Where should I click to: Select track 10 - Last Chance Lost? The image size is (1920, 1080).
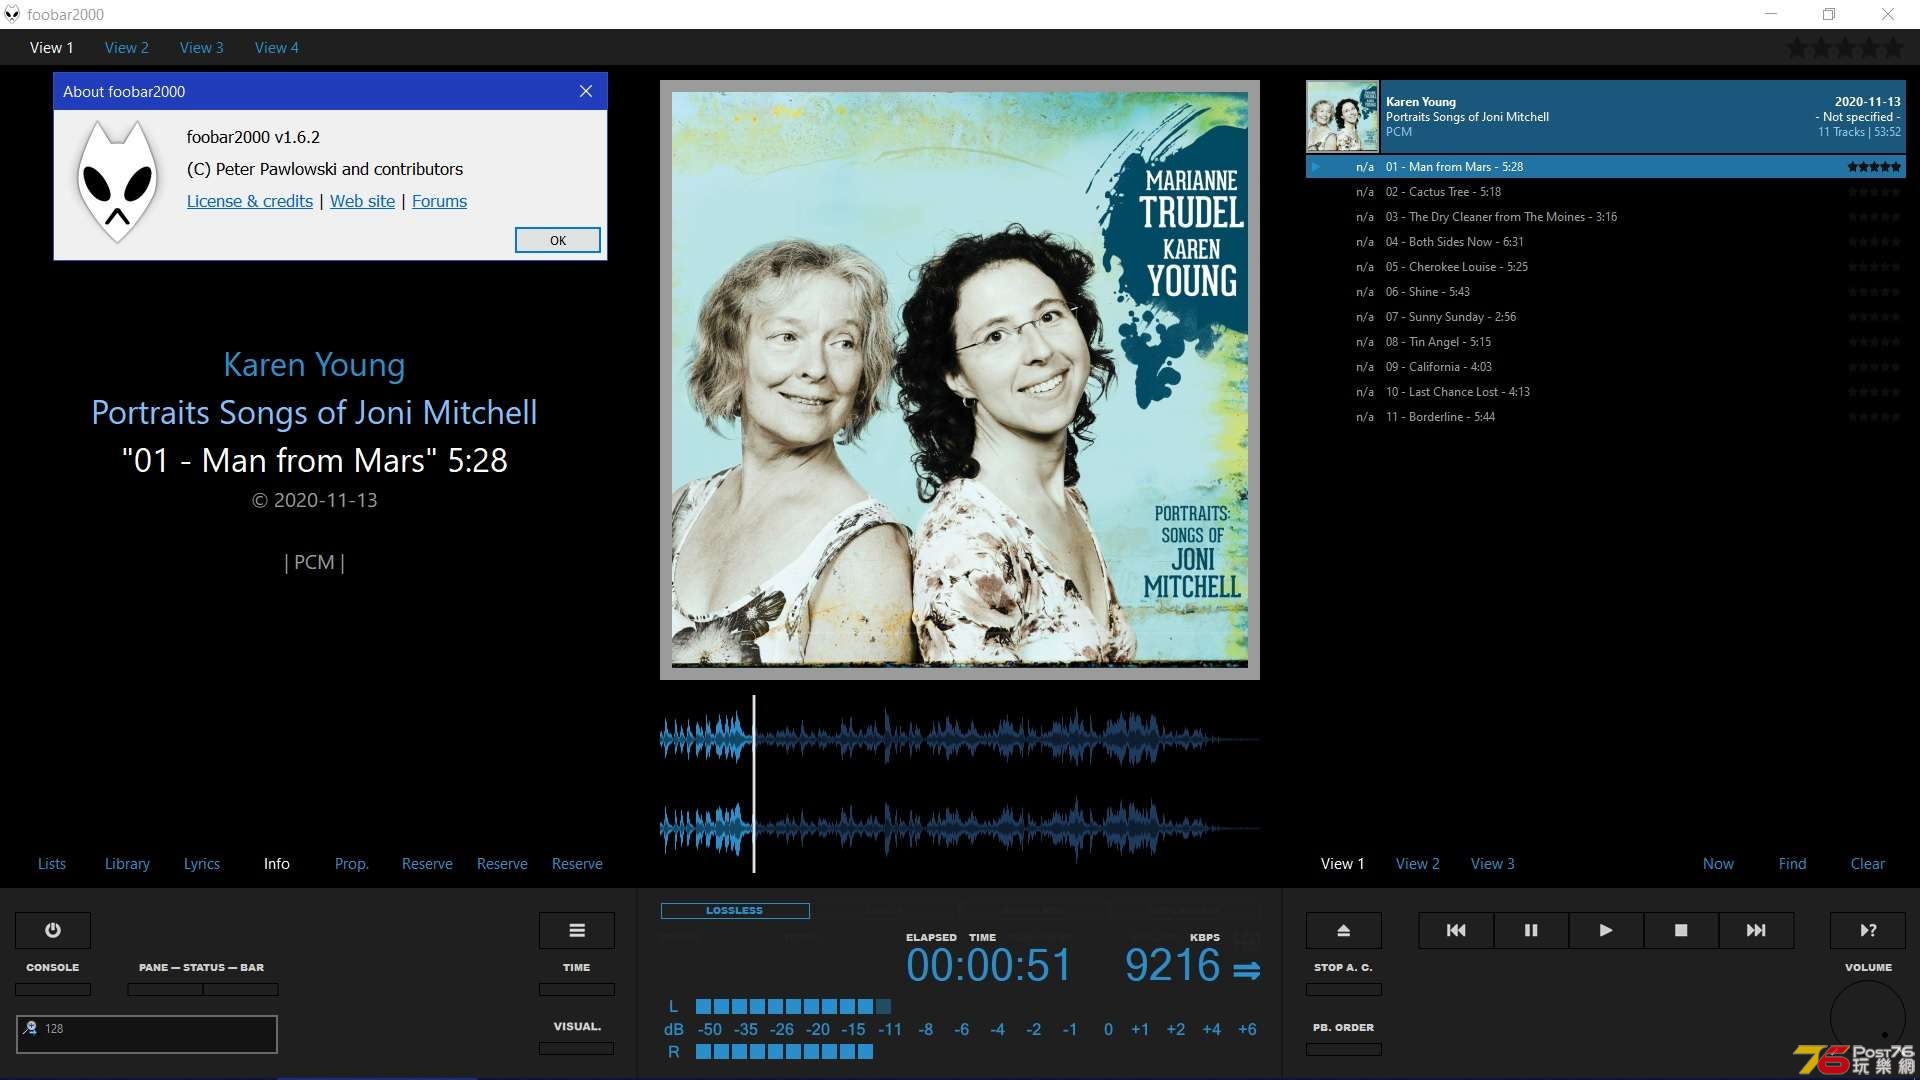click(x=1606, y=392)
